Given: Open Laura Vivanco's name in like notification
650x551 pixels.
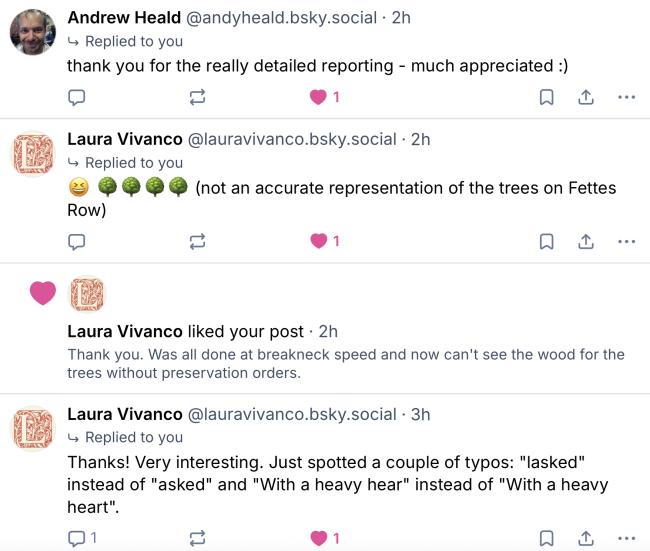Looking at the screenshot, I should pos(124,331).
